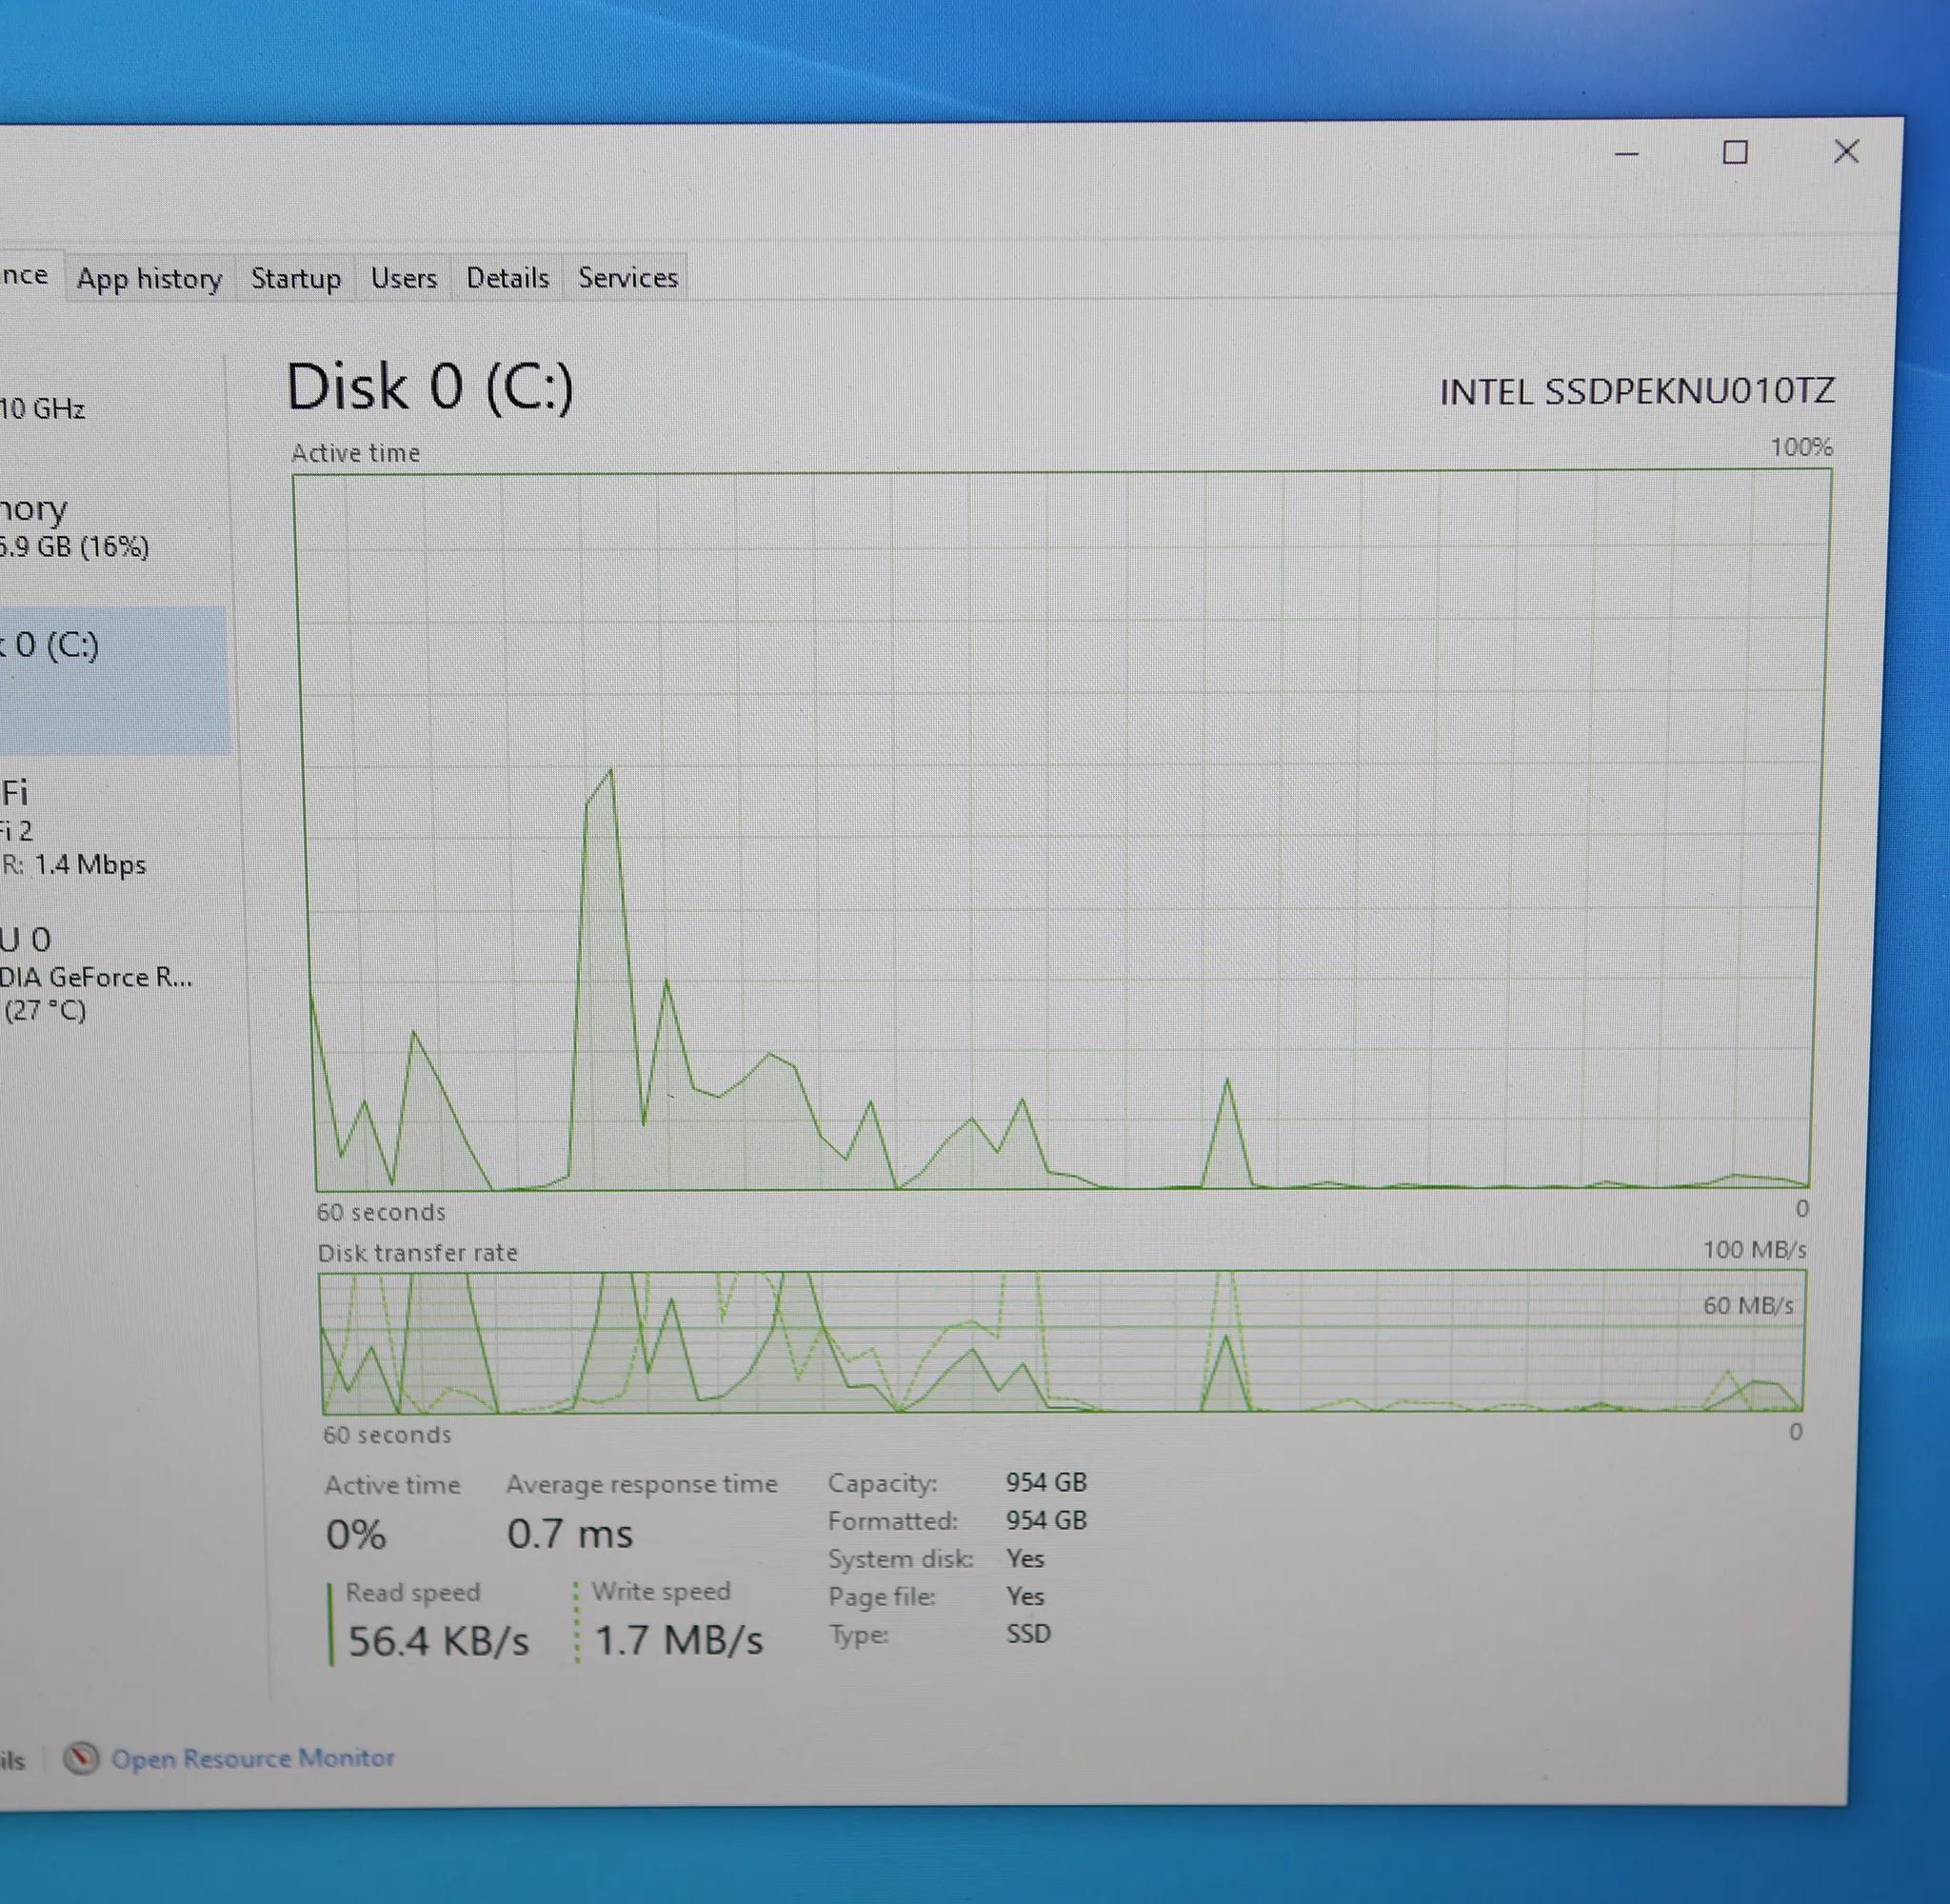
Task: Select the Details tab
Action: click(507, 278)
